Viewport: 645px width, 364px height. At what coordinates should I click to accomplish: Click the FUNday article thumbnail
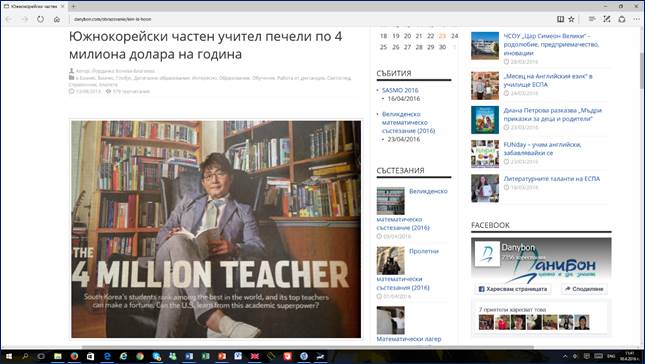pyautogui.click(x=485, y=154)
